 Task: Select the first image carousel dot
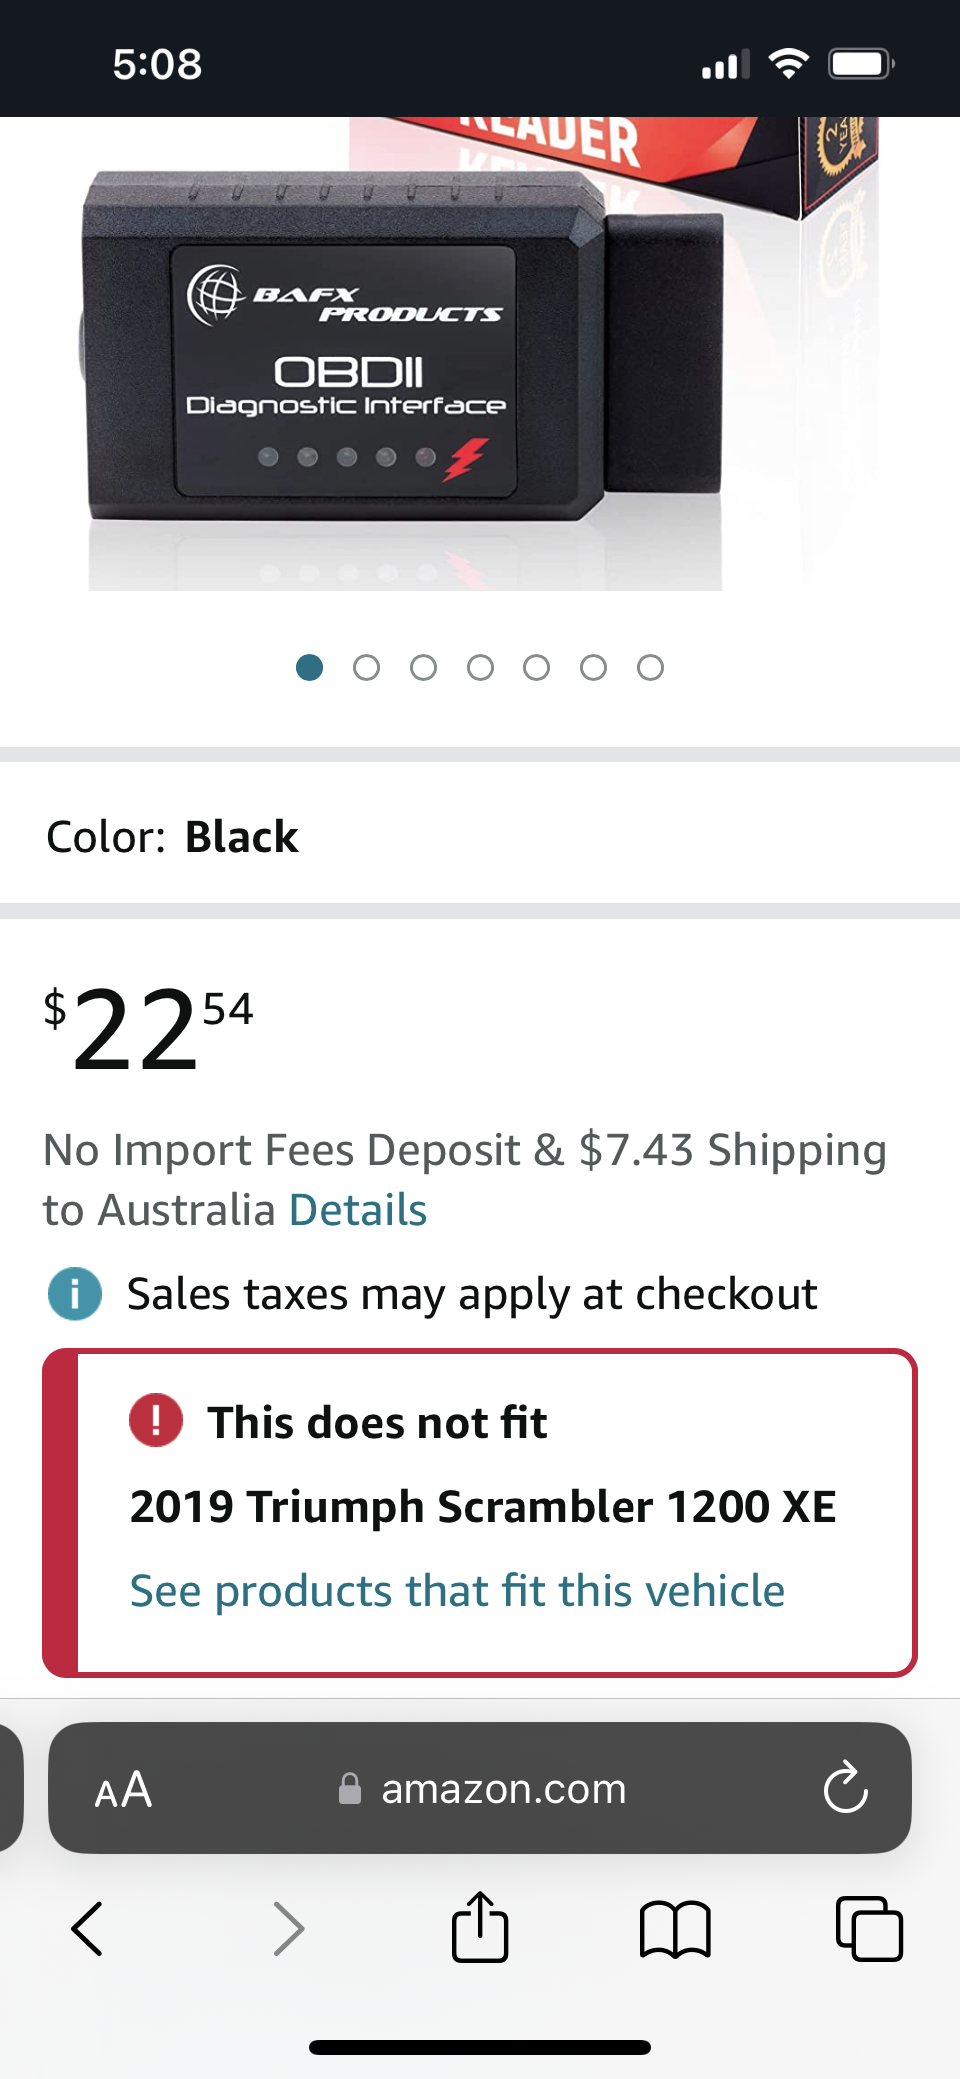310,667
